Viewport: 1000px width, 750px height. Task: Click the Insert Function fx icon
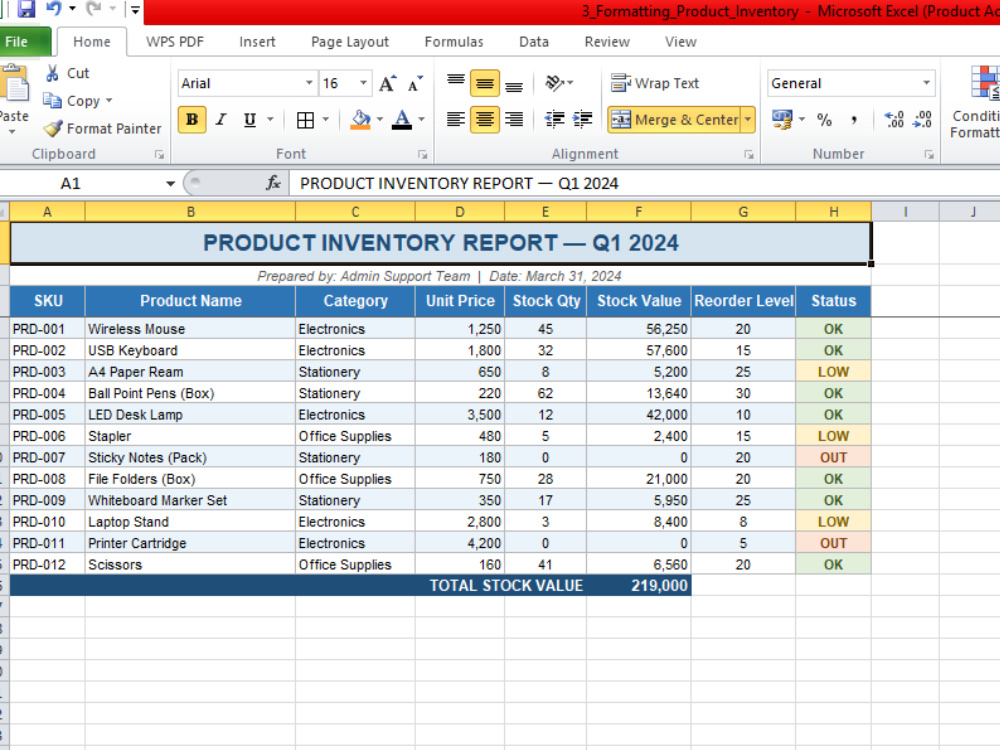(x=274, y=184)
